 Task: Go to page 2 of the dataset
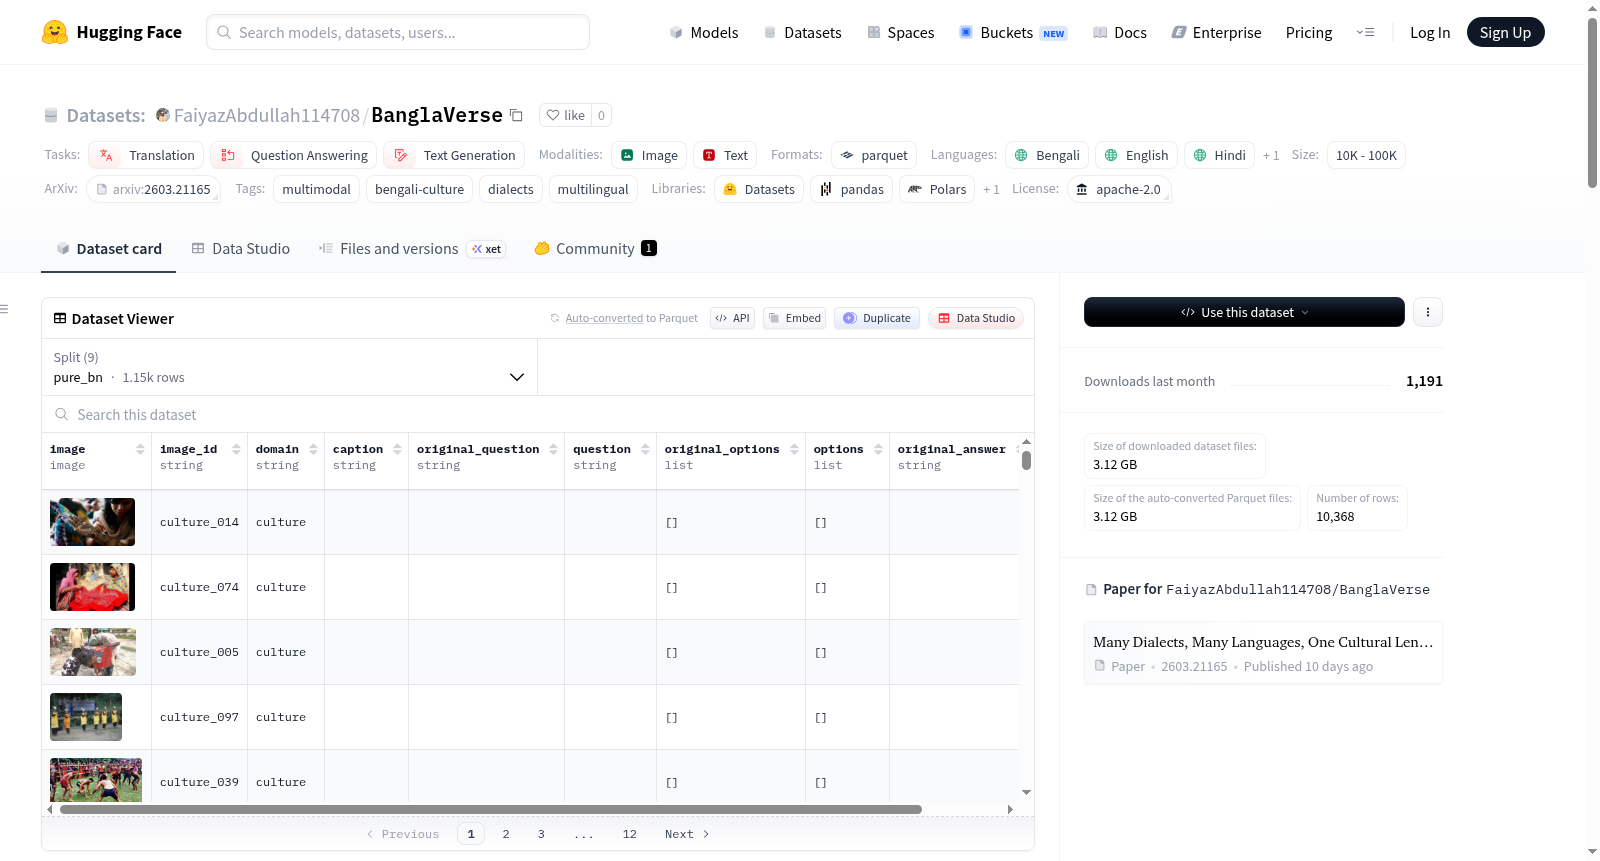506,834
